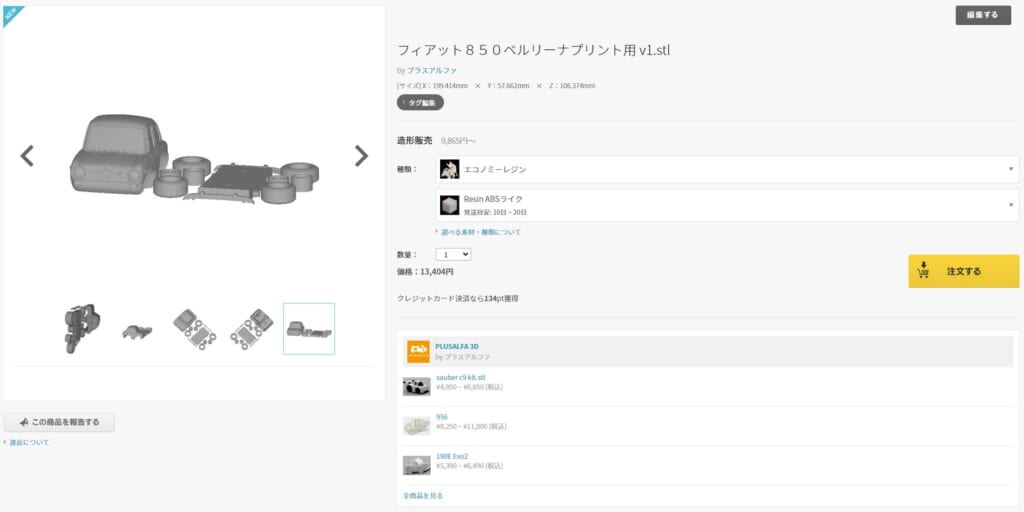The image size is (1024, 512).
Task: Click the NEW ribbon badge on image
Action: 12,15
